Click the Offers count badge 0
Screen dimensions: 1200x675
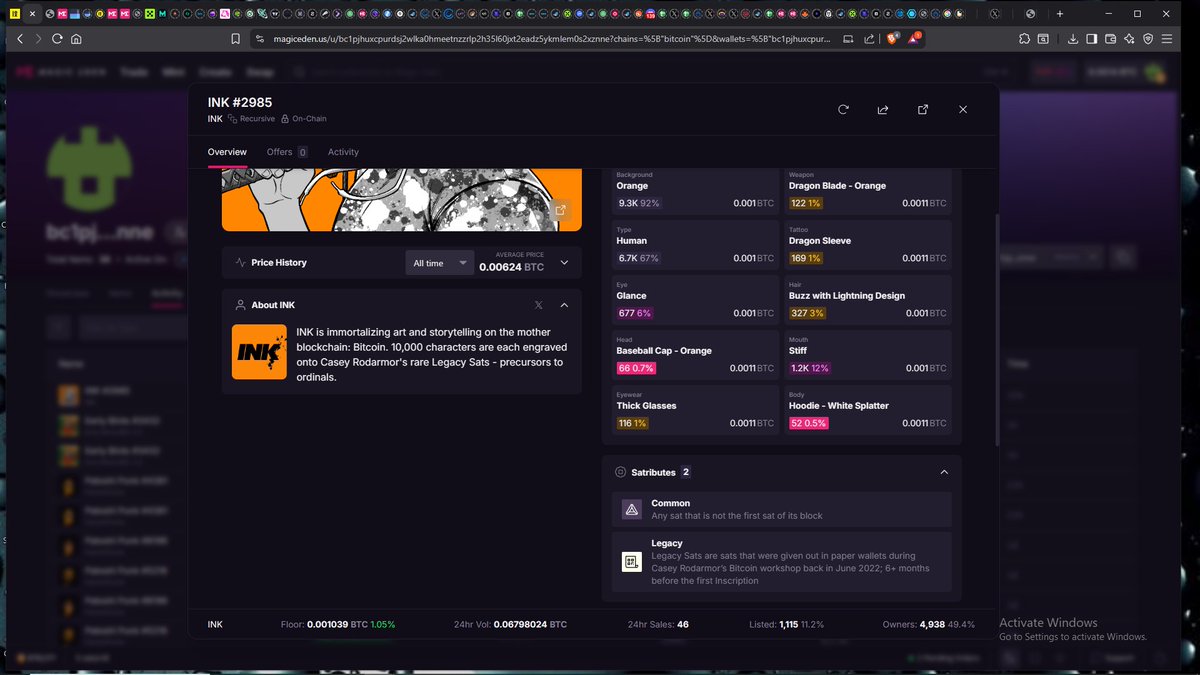[302, 152]
